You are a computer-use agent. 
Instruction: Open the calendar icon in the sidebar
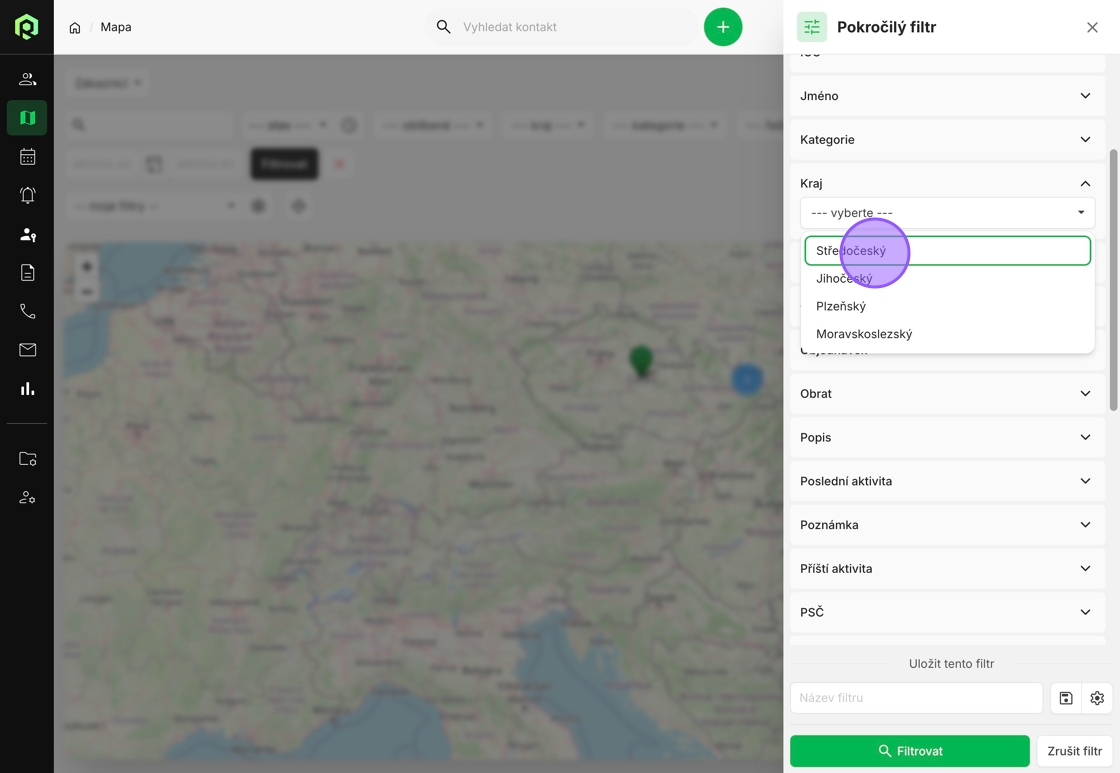[27, 156]
